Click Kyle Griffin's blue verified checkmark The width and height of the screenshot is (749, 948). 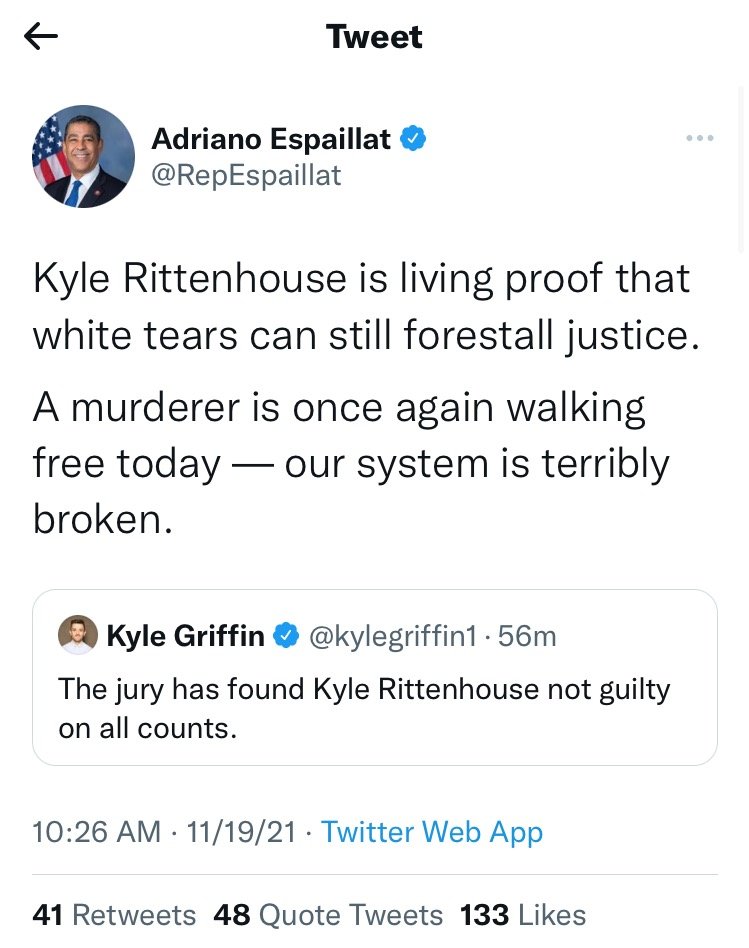tap(287, 635)
